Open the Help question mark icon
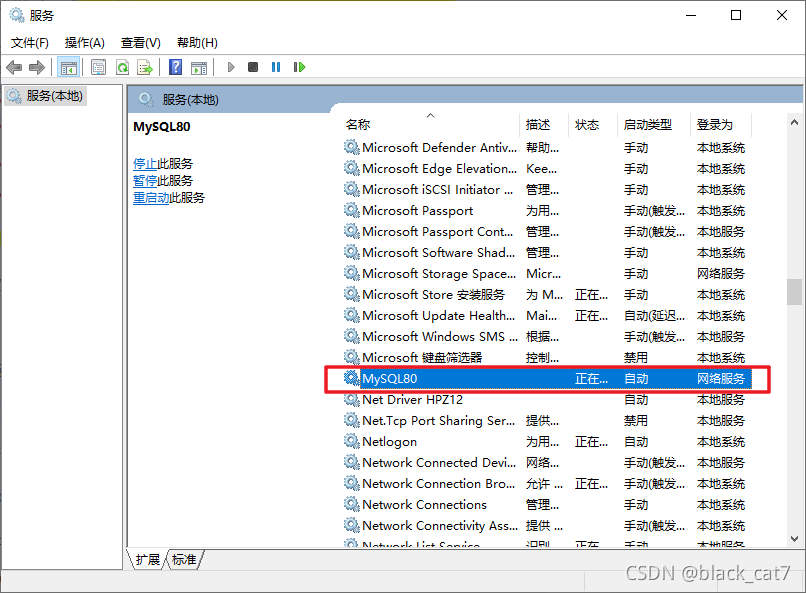The width and height of the screenshot is (806, 593). (x=175, y=67)
